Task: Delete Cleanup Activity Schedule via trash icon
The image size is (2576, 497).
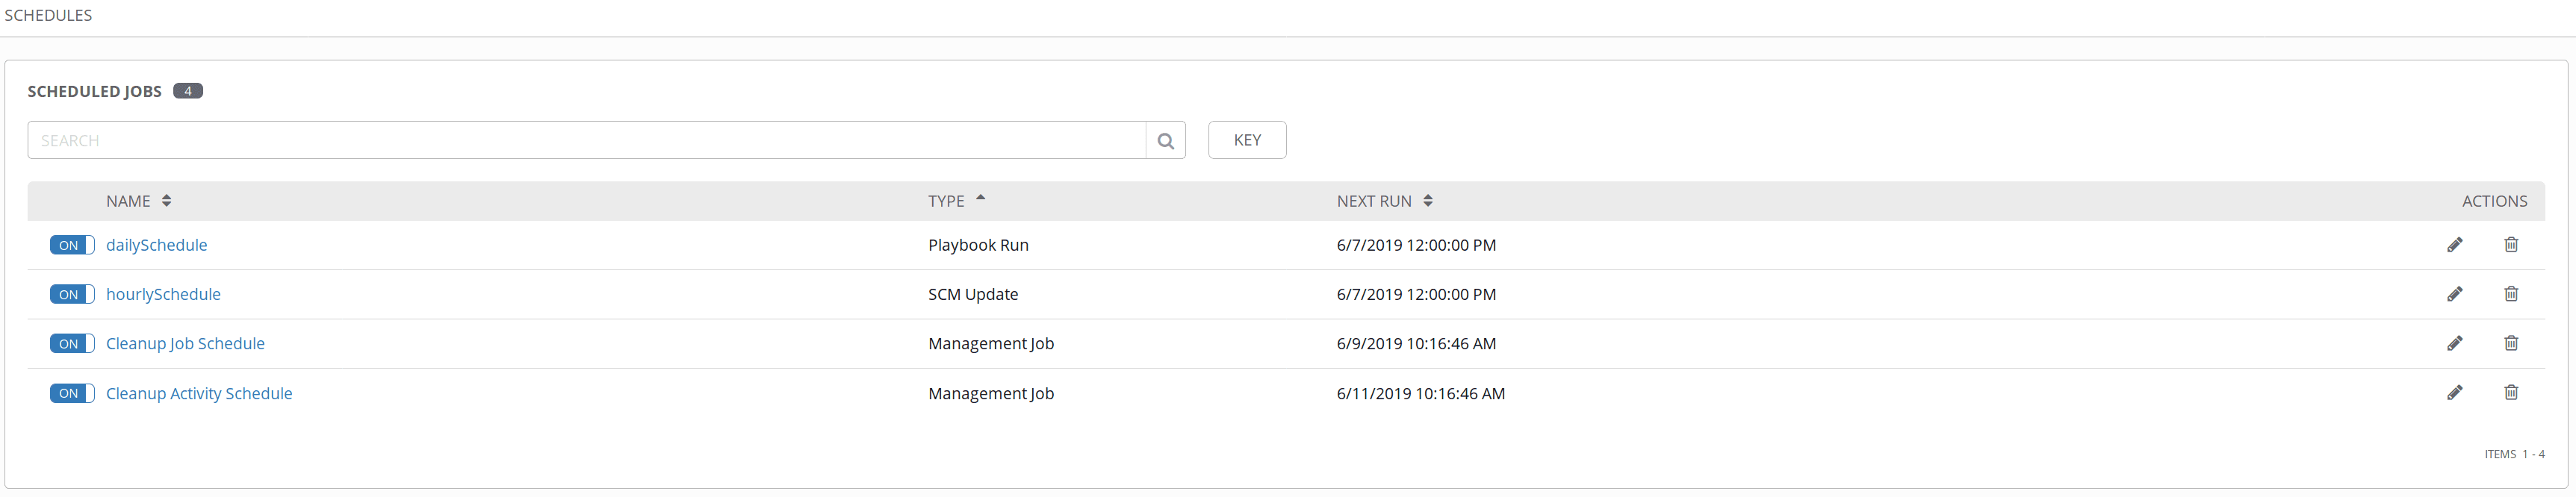Action: 2510,393
